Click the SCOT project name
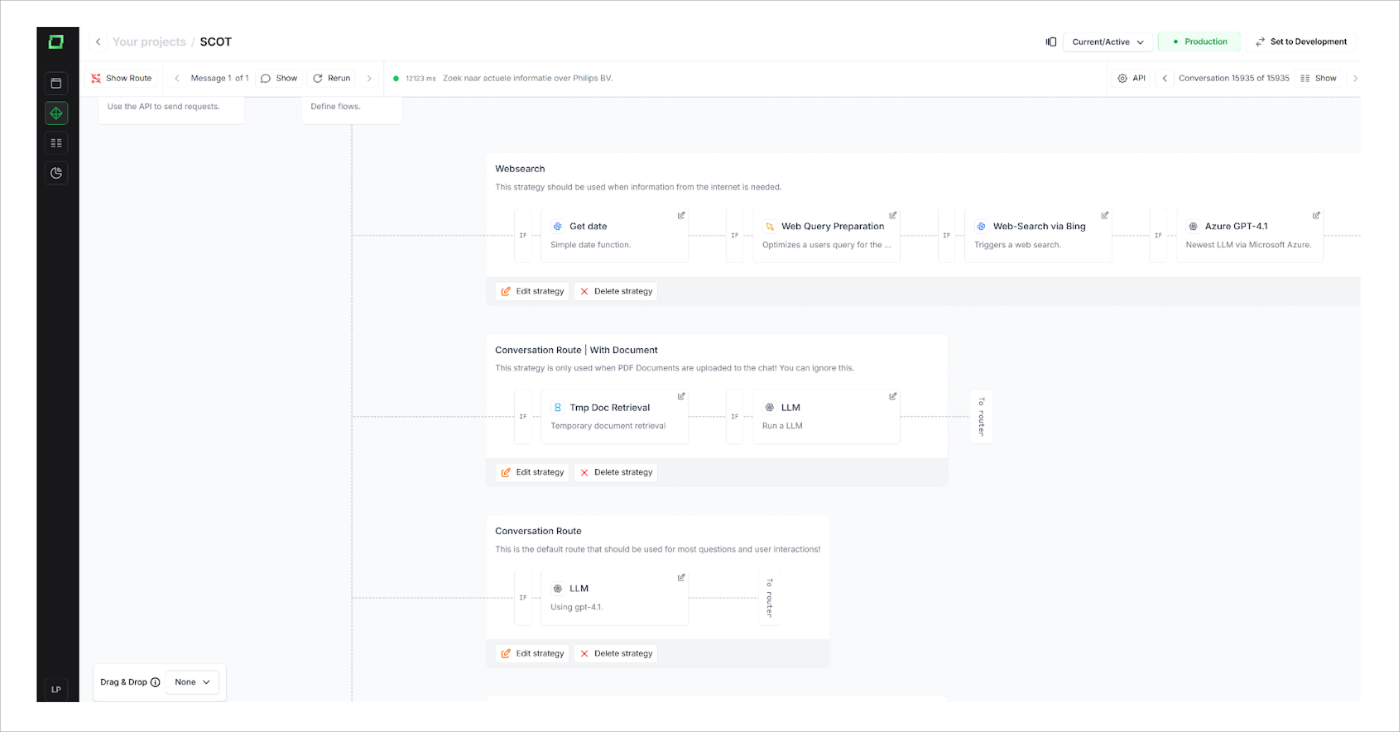The width and height of the screenshot is (1400, 732). [x=215, y=42]
